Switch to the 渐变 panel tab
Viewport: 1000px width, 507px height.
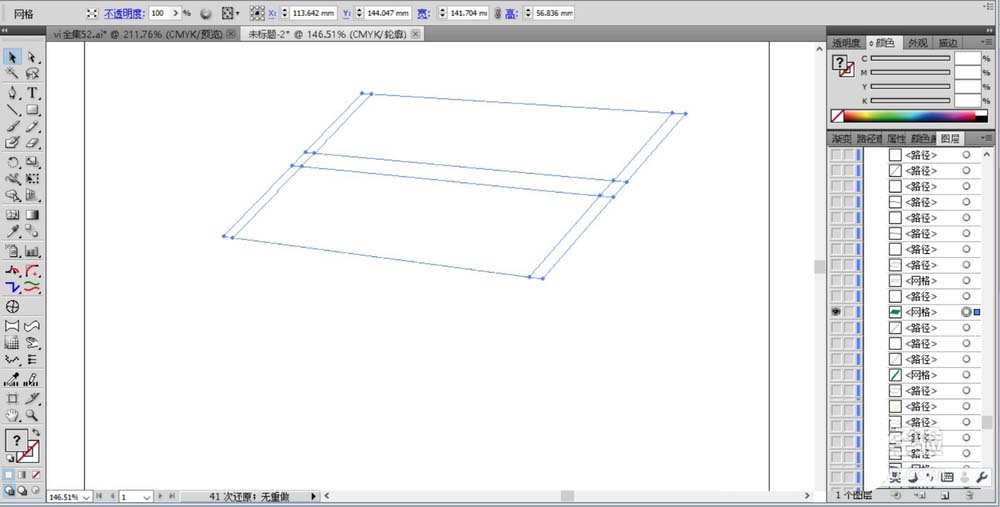[841, 138]
